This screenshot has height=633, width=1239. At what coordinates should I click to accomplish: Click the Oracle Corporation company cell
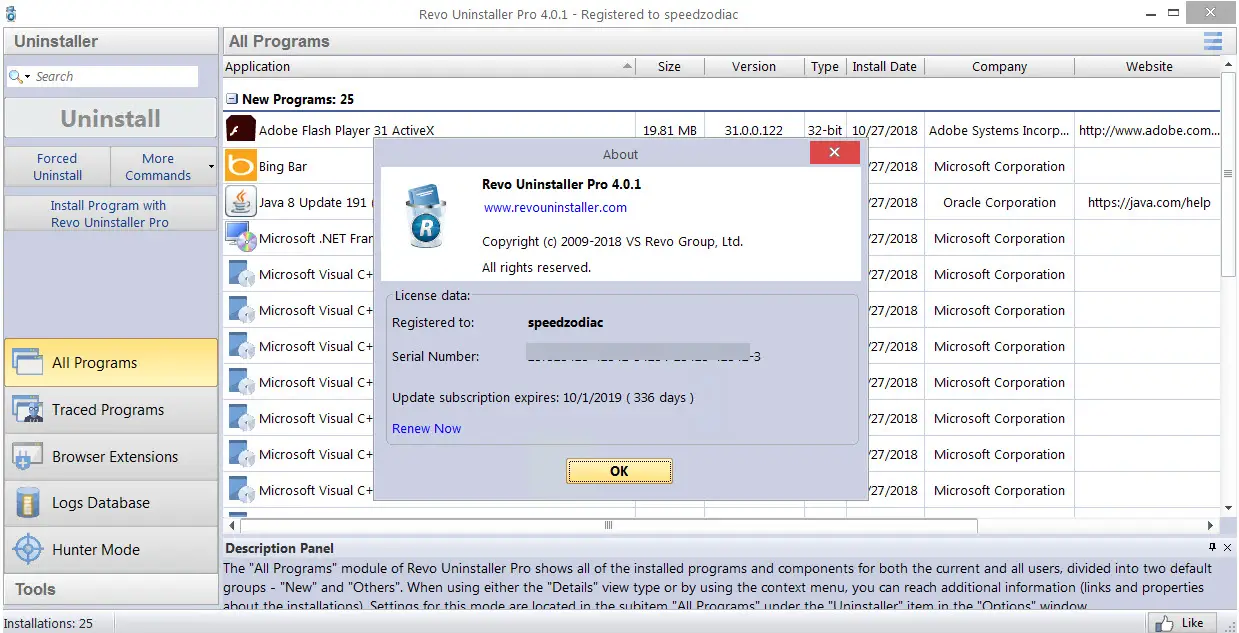click(999, 202)
